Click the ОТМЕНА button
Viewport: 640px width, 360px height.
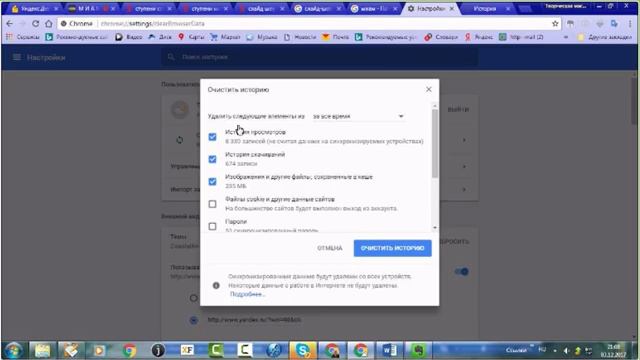click(330, 248)
